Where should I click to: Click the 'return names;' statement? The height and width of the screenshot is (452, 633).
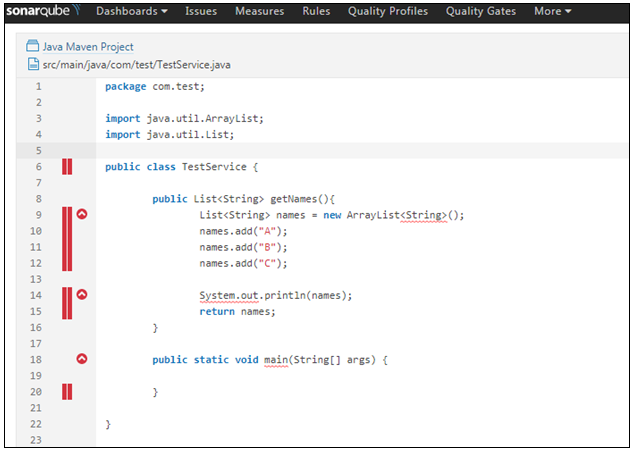tap(237, 312)
